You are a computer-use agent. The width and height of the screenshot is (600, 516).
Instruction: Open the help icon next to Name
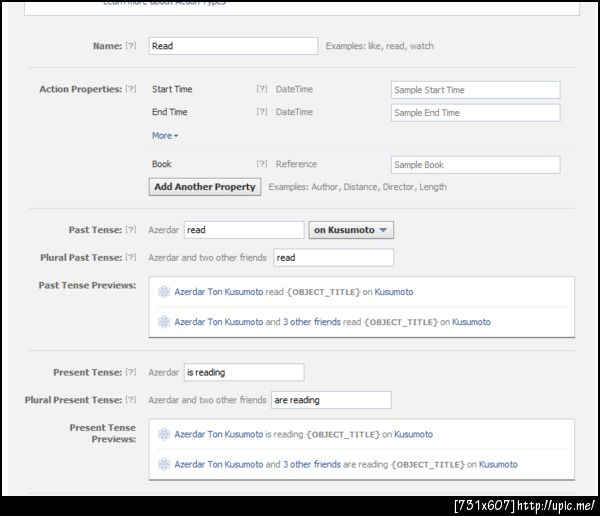(131, 46)
